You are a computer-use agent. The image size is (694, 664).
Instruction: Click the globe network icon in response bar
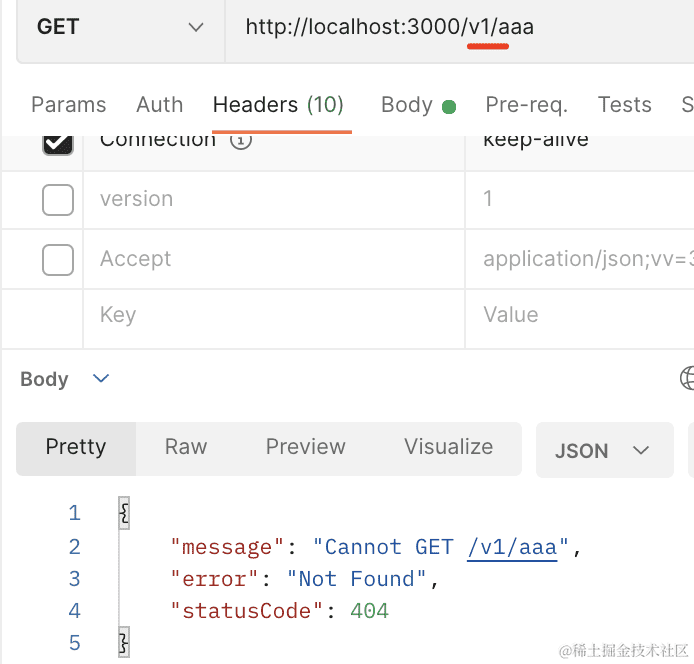point(687,378)
